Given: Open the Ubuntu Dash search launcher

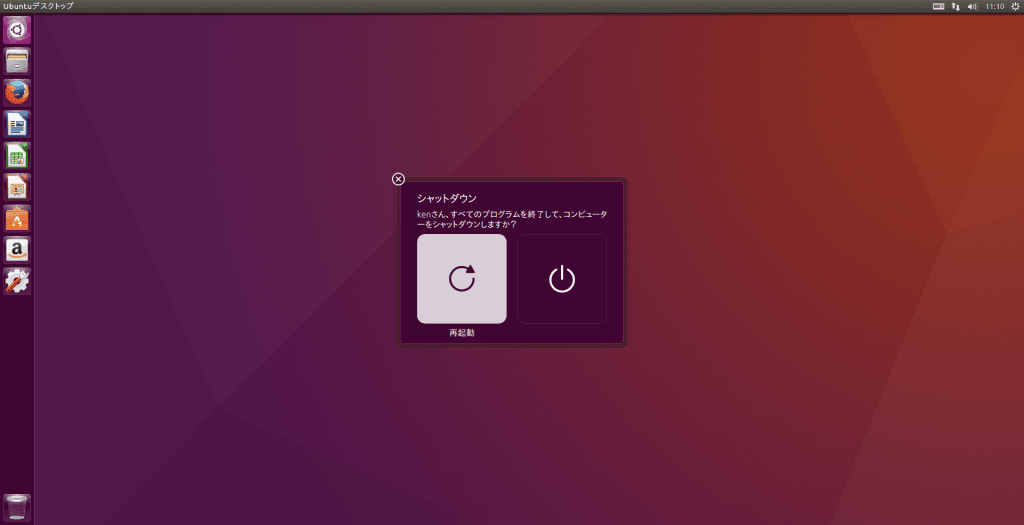Looking at the screenshot, I should 17,30.
